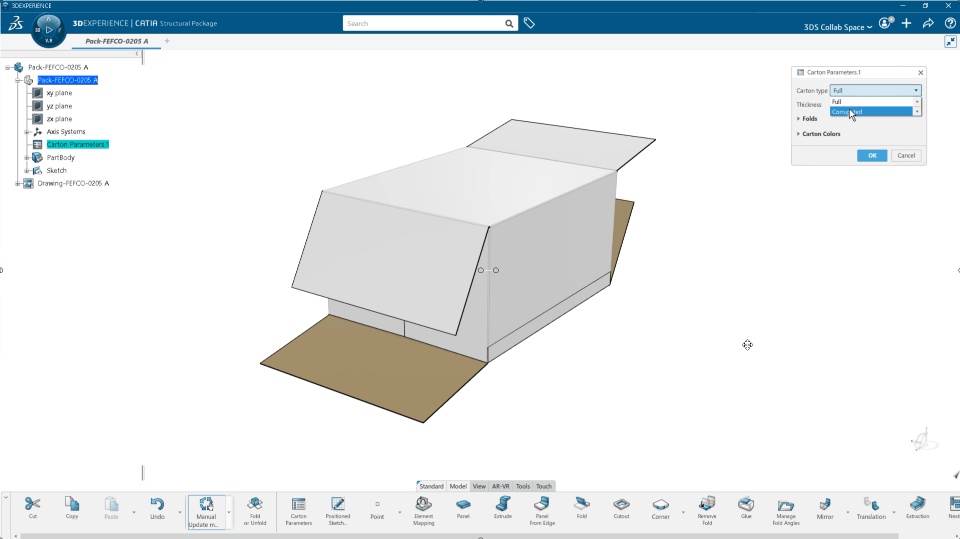
Task: Open the Corner tool options arrow
Action: pyautogui.click(x=683, y=512)
